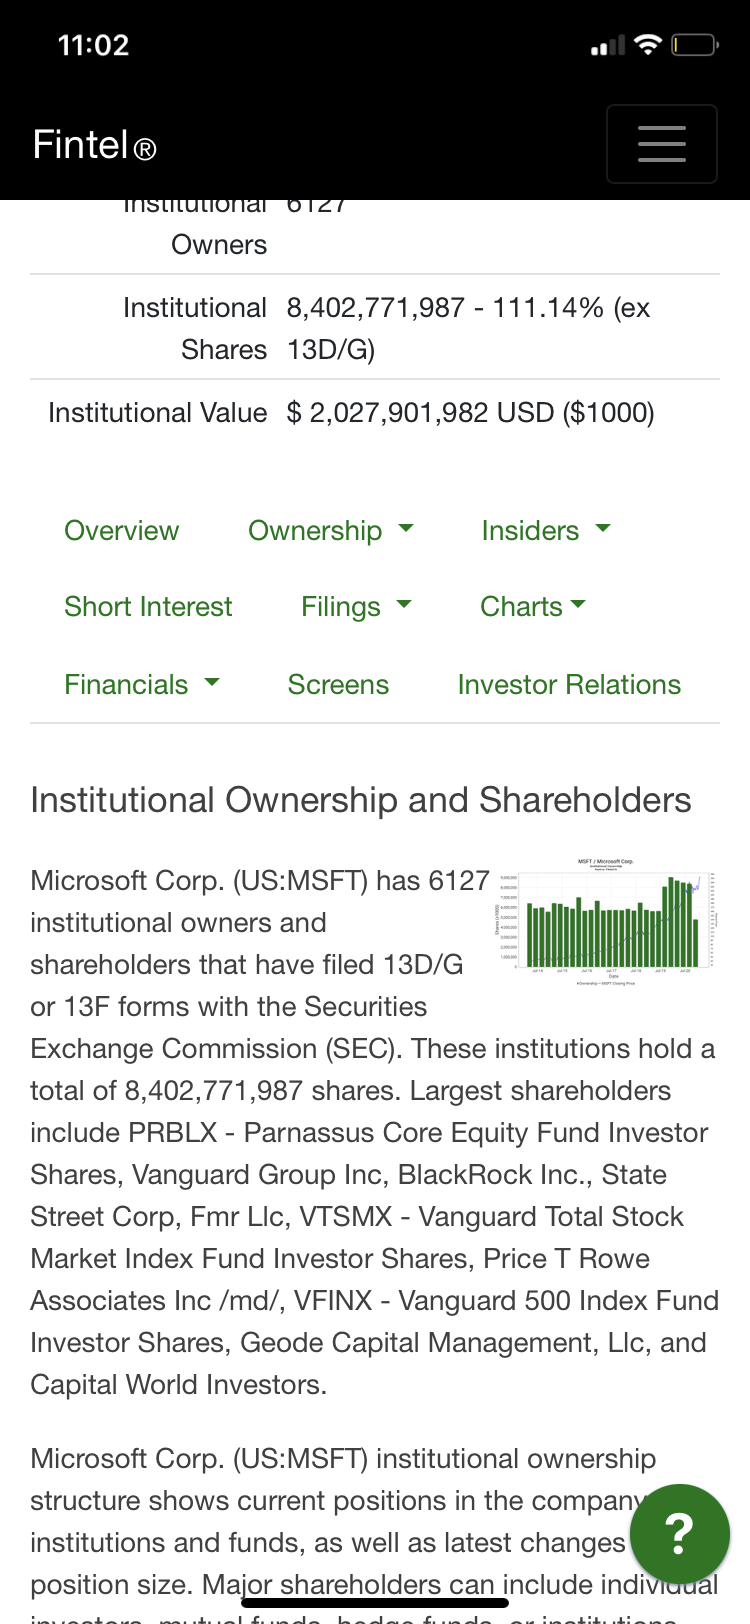
Task: Open the hamburger navigation menu
Action: (661, 144)
